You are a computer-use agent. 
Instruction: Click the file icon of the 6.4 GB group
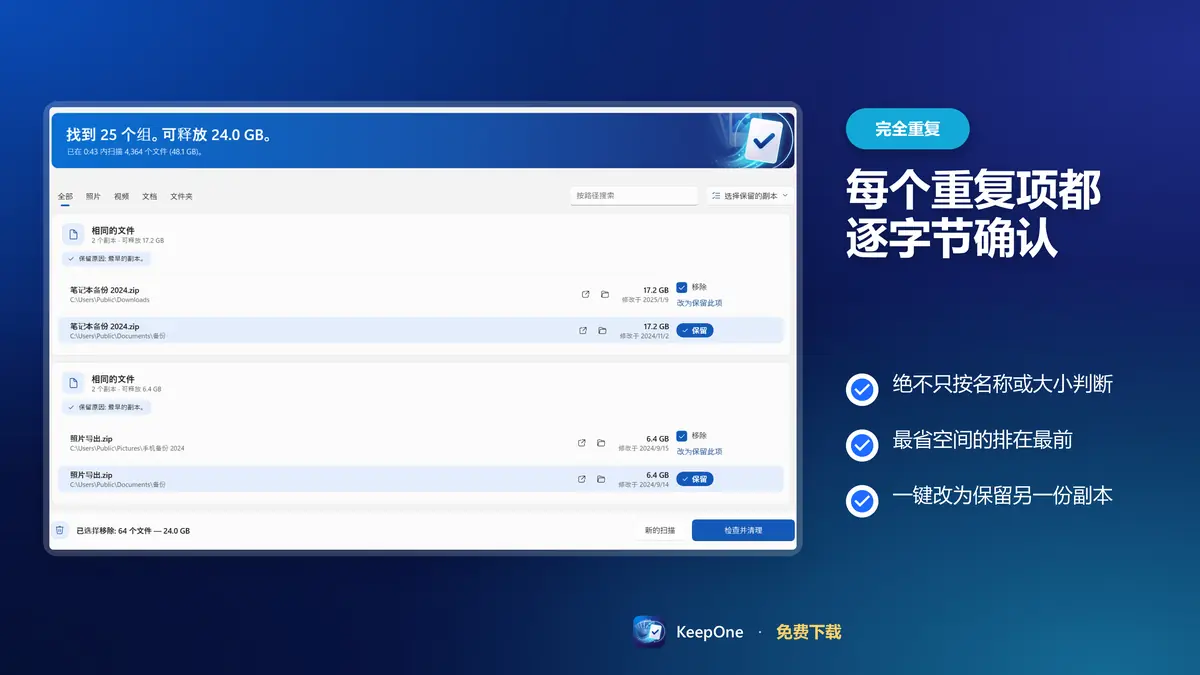(x=73, y=383)
